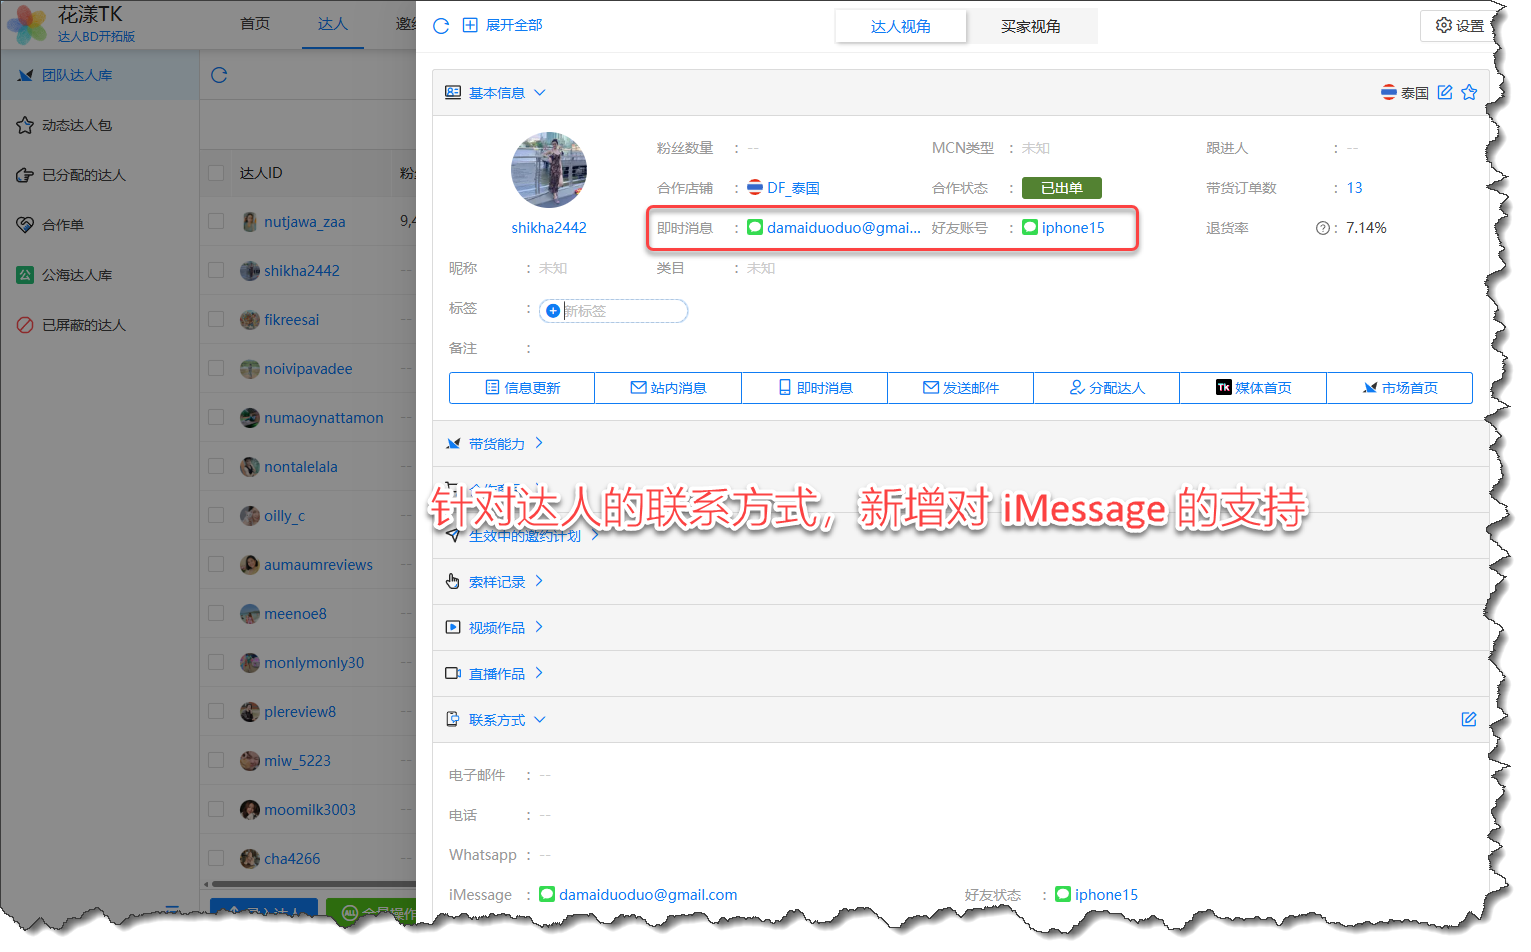Click the 发送邮件 button
1531x952 pixels.
960,388
